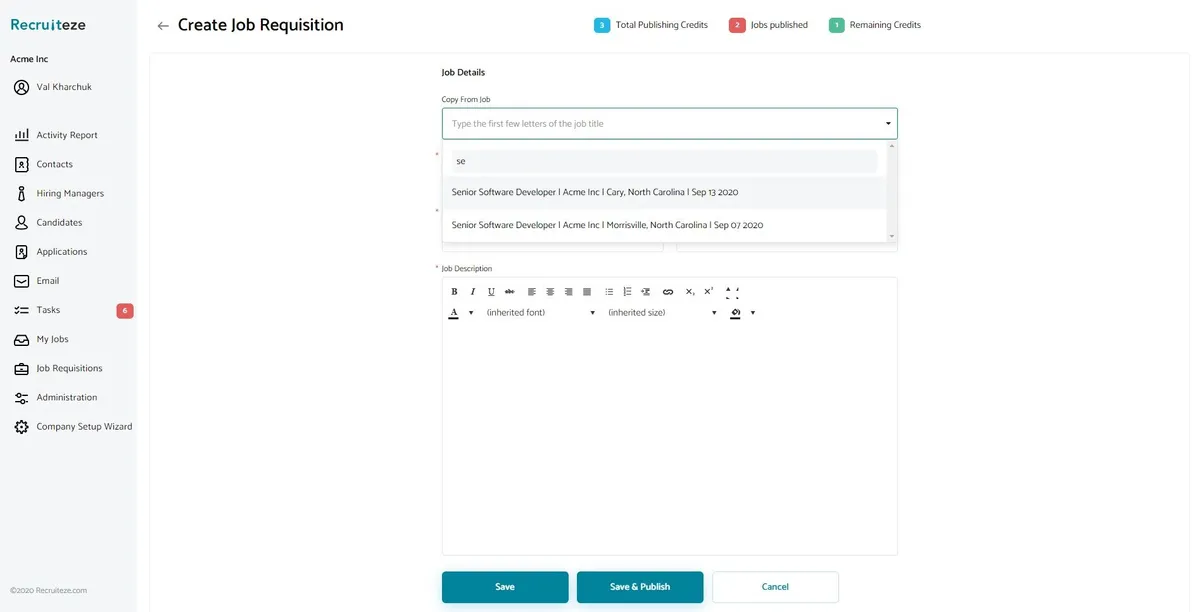This screenshot has width=1200, height=612.
Task: Click the indent icon
Action: pyautogui.click(x=646, y=292)
